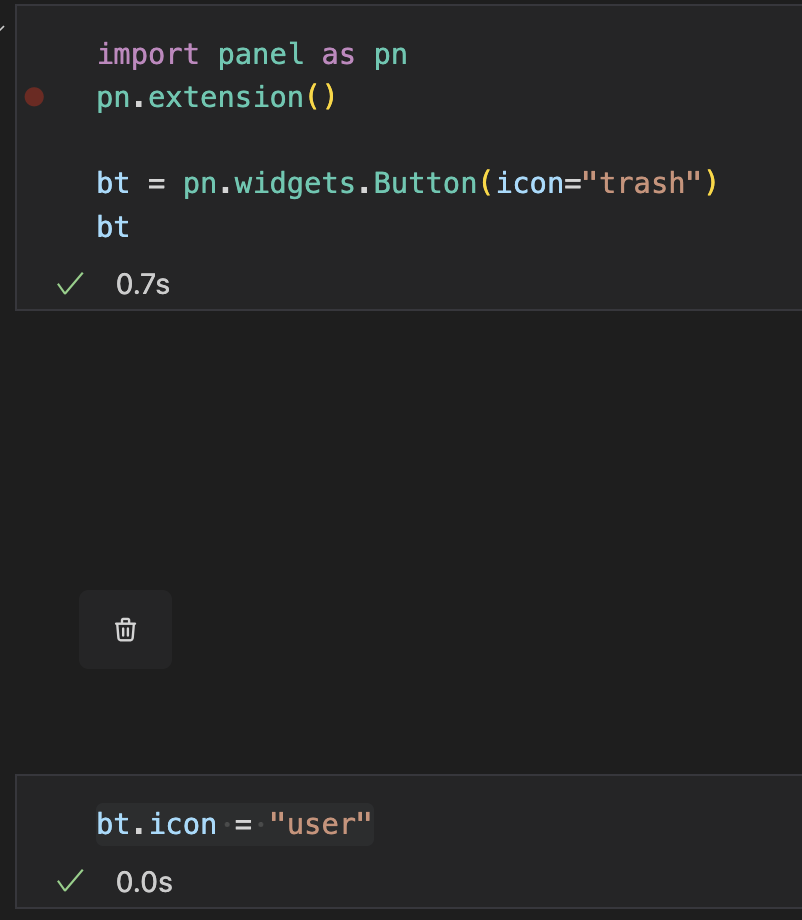Click the 0.7s execution time label
Viewport: 802px width, 920px height.
(142, 283)
